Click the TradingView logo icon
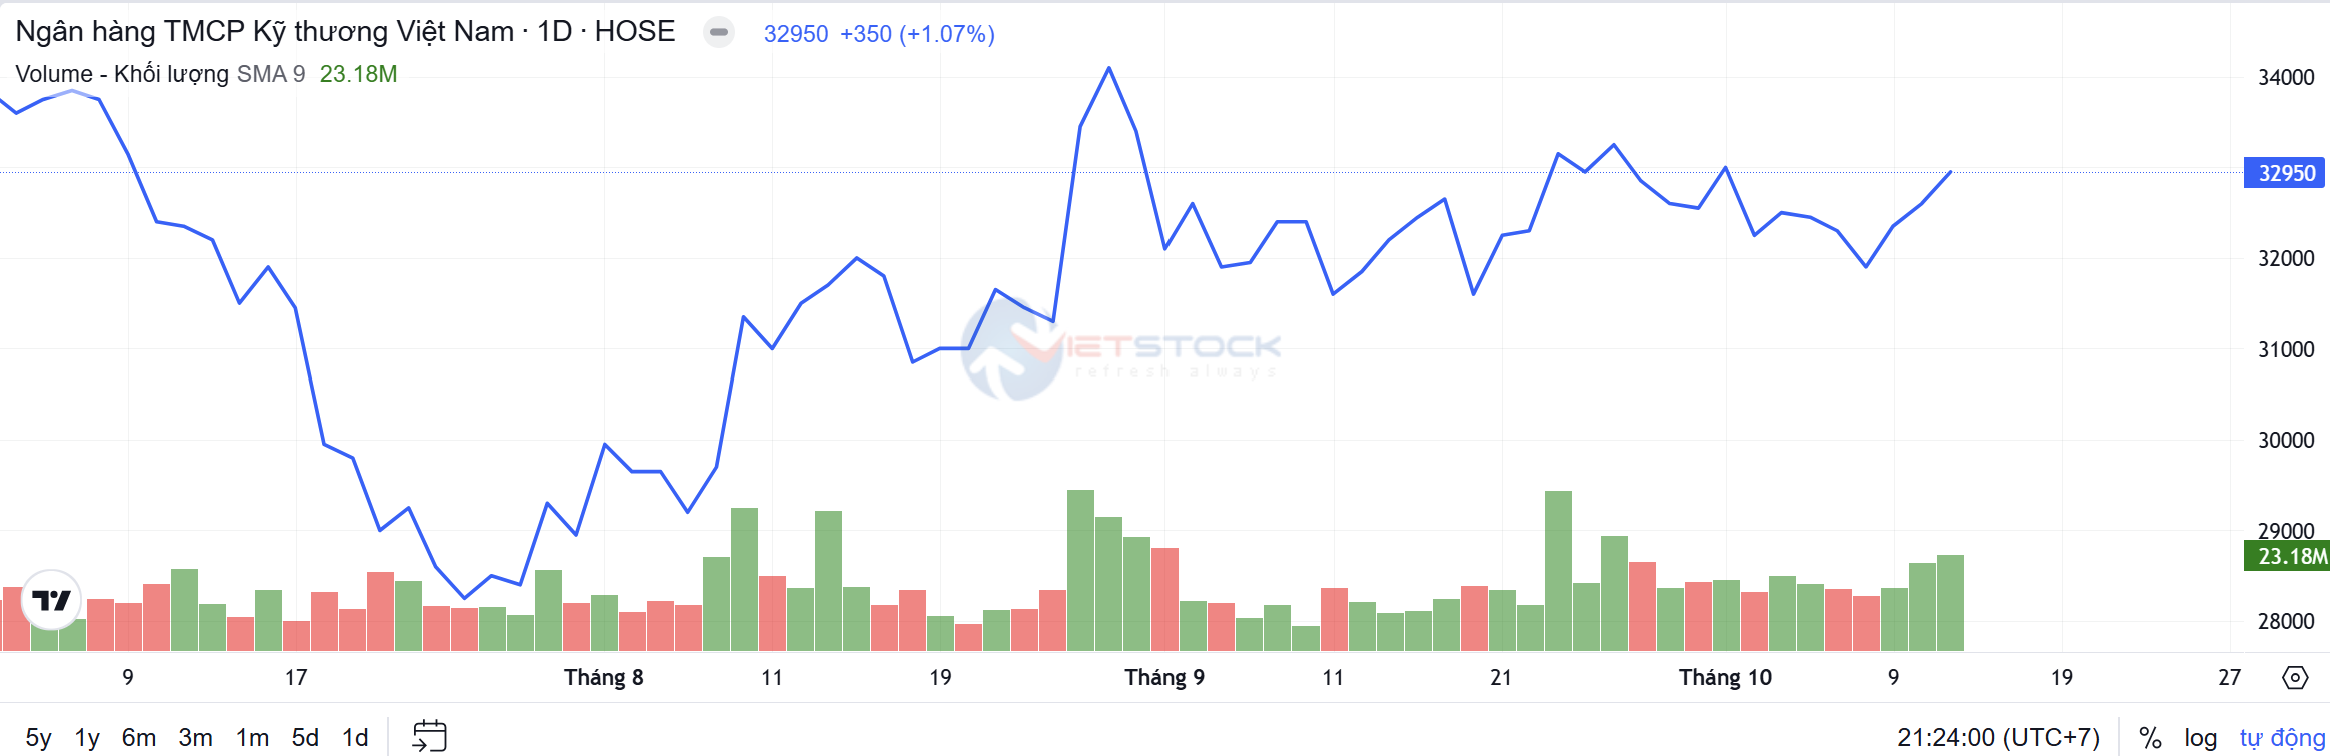The height and width of the screenshot is (756, 2330). (x=51, y=600)
